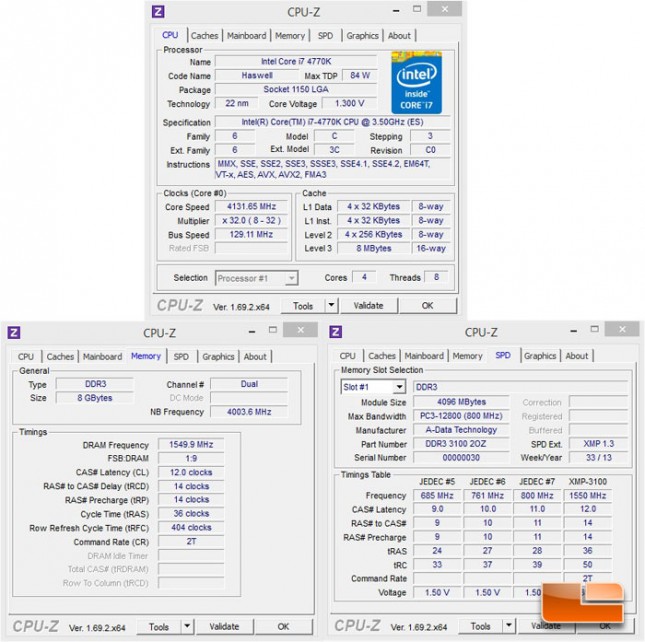Open Mainboard tab in the Memory window
645x642 pixels.
pyautogui.click(x=102, y=357)
